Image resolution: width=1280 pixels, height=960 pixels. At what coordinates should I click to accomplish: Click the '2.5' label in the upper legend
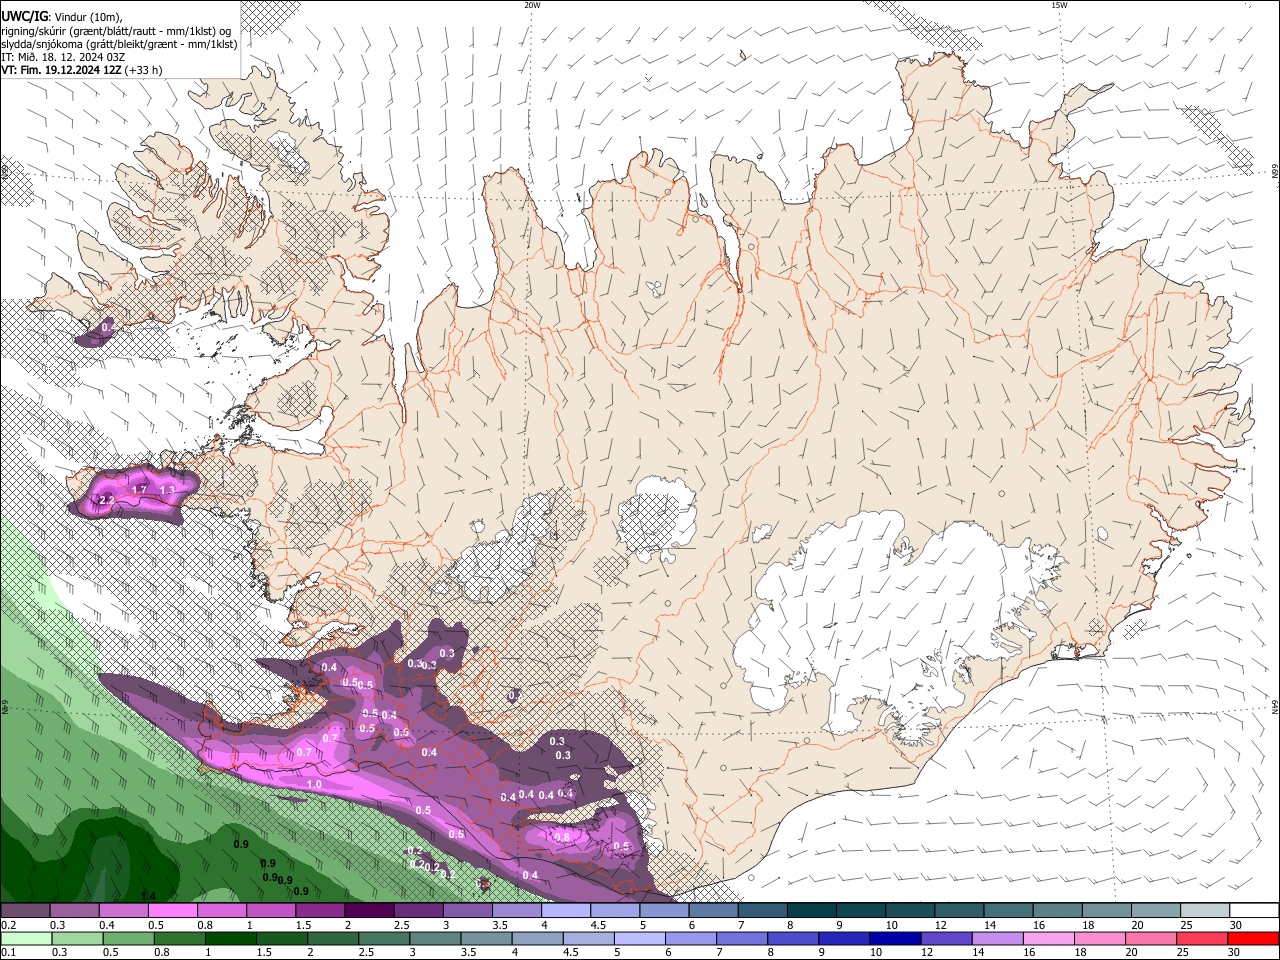click(x=401, y=925)
